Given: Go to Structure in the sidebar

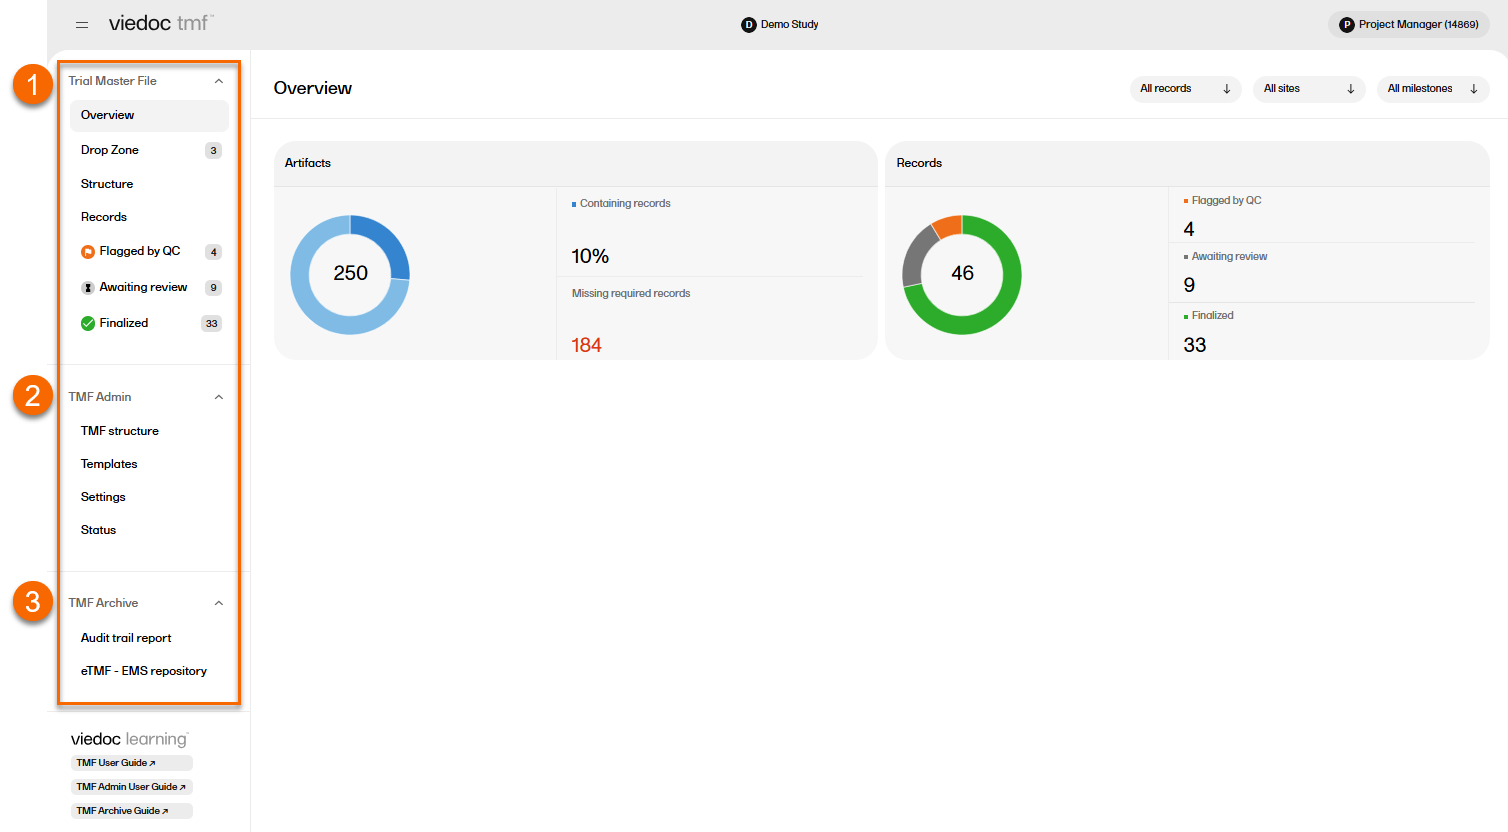Looking at the screenshot, I should point(107,184).
